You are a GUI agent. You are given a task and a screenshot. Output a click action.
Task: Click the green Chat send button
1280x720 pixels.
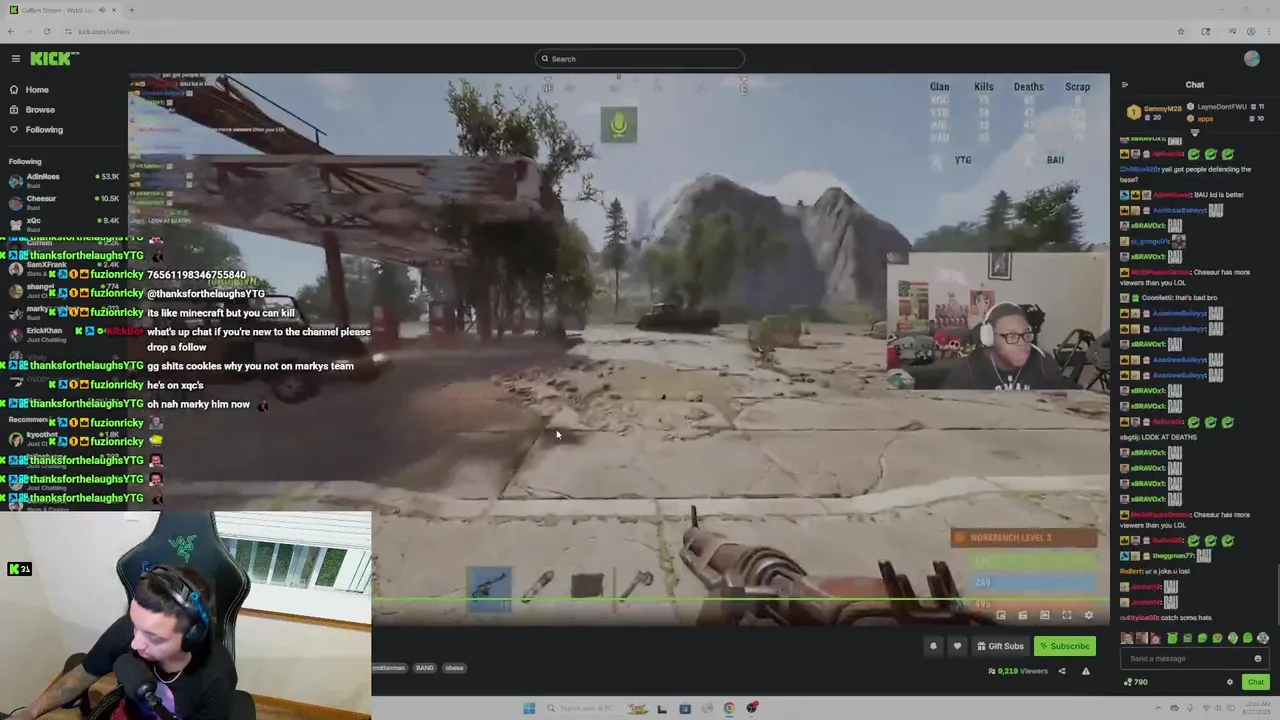[1255, 682]
